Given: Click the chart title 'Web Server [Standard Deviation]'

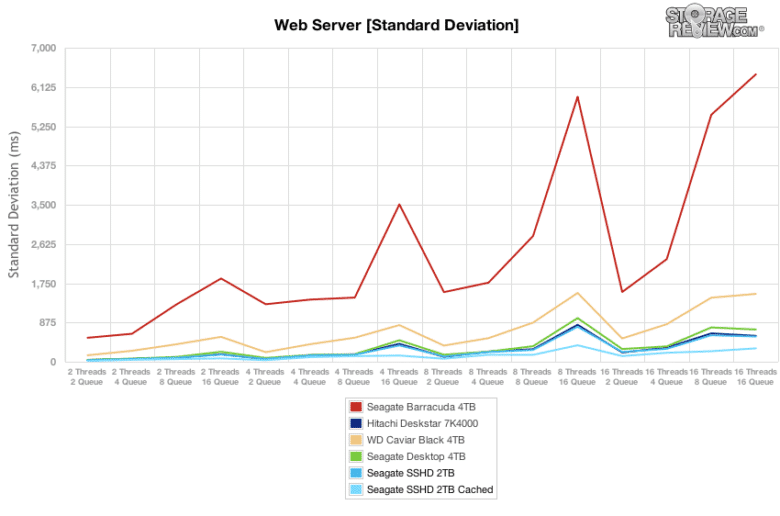Looking at the screenshot, I should click(x=396, y=25).
